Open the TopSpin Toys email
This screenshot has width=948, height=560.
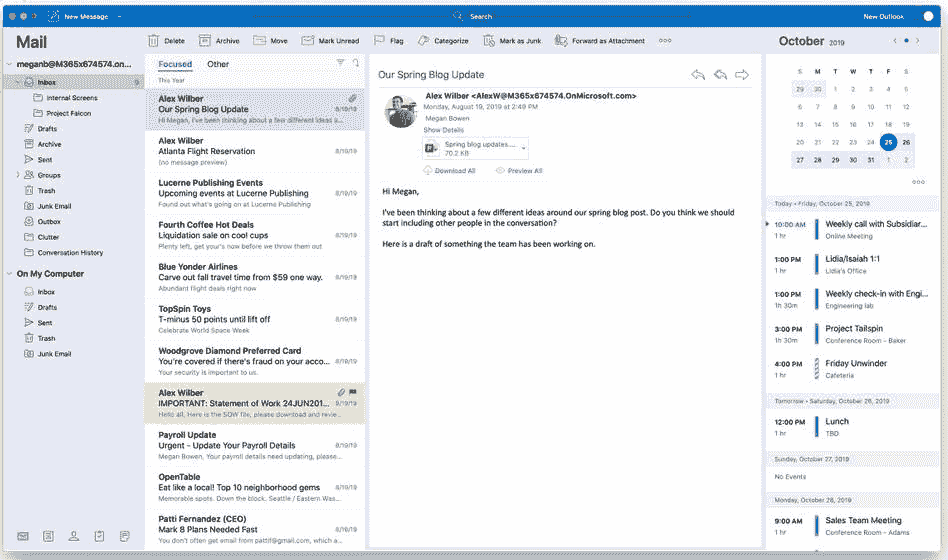point(255,319)
